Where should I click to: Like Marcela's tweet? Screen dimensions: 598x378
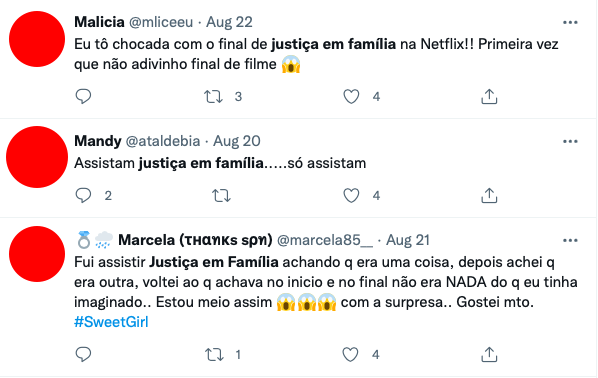pos(350,355)
